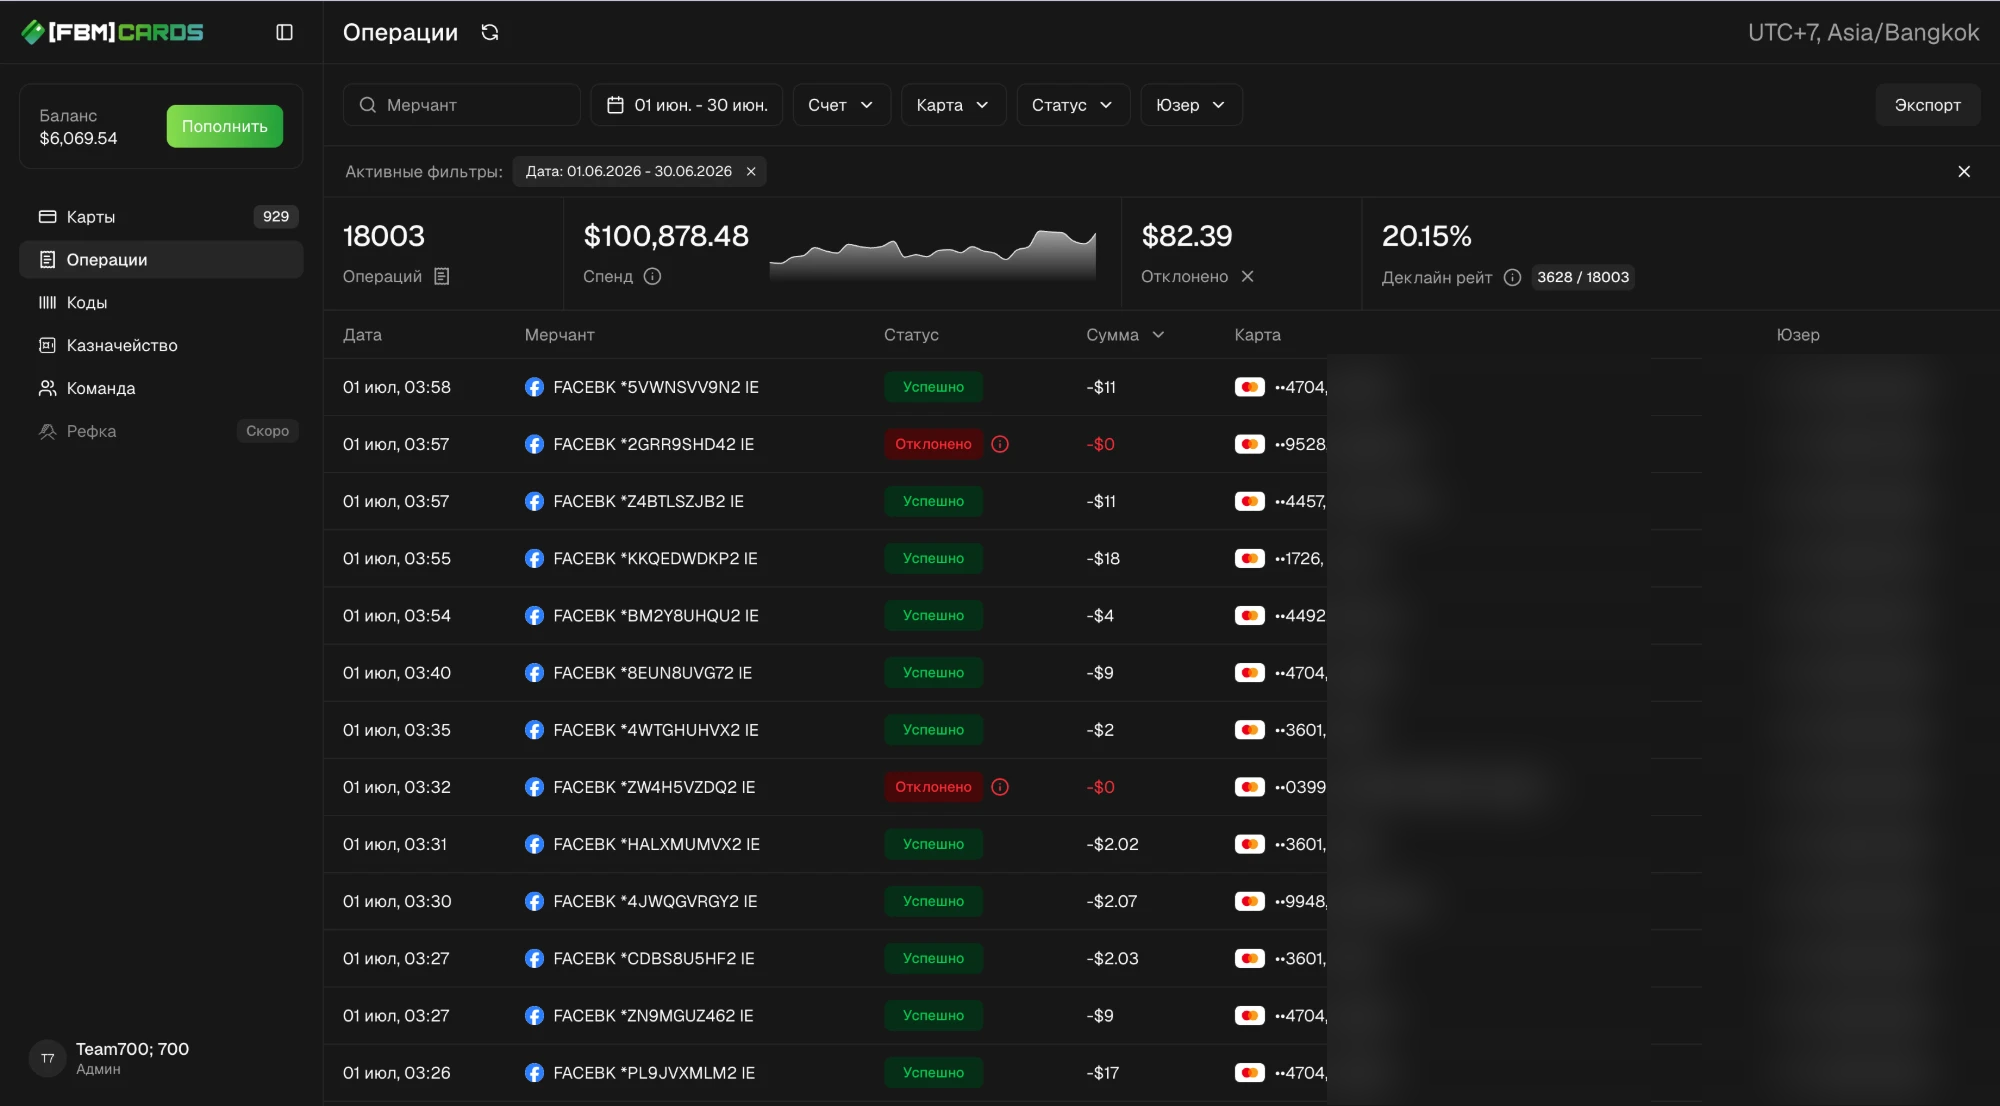The height and width of the screenshot is (1106, 2000).
Task: Expand the Карта filter dropdown
Action: pos(953,105)
